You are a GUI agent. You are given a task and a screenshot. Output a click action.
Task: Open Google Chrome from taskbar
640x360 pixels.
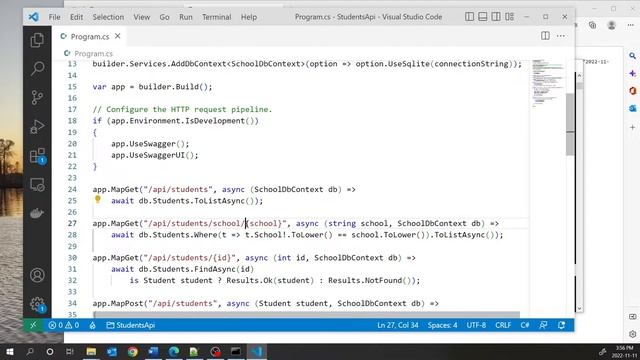(x=133, y=351)
